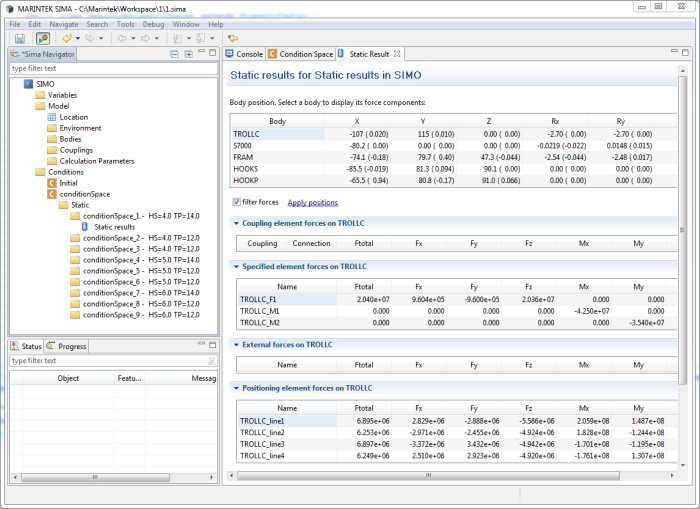Click the Apply positions link
Image resolution: width=700 pixels, height=509 pixels.
pyautogui.click(x=313, y=203)
